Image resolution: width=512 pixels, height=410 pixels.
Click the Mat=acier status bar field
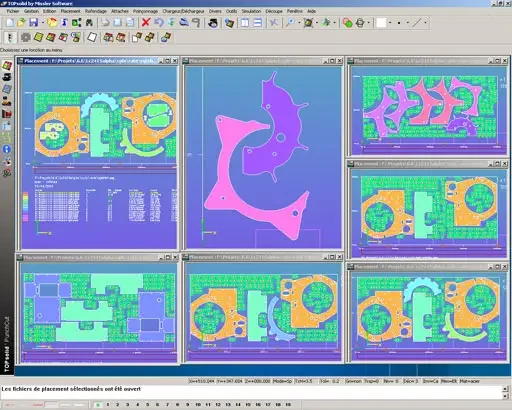[x=470, y=381]
